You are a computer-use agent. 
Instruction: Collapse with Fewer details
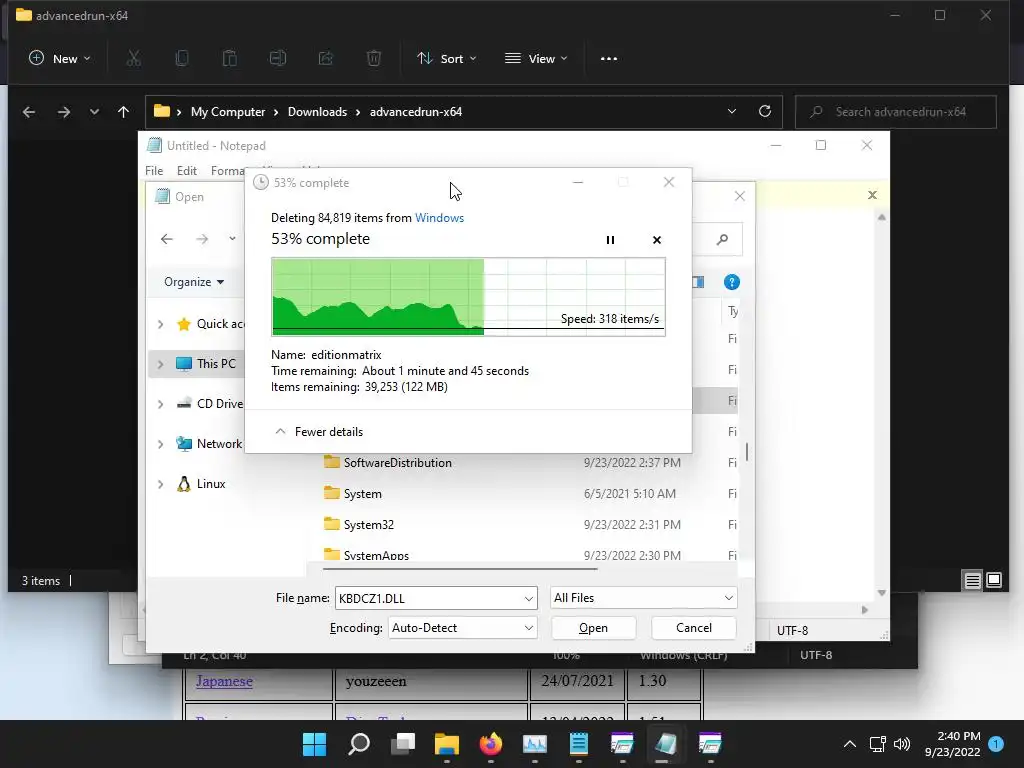coord(319,432)
